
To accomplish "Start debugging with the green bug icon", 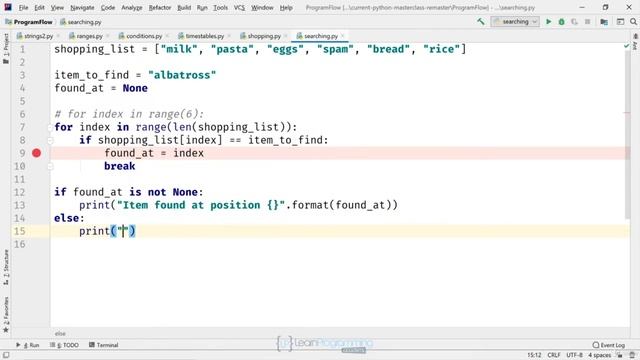I will (562, 22).
